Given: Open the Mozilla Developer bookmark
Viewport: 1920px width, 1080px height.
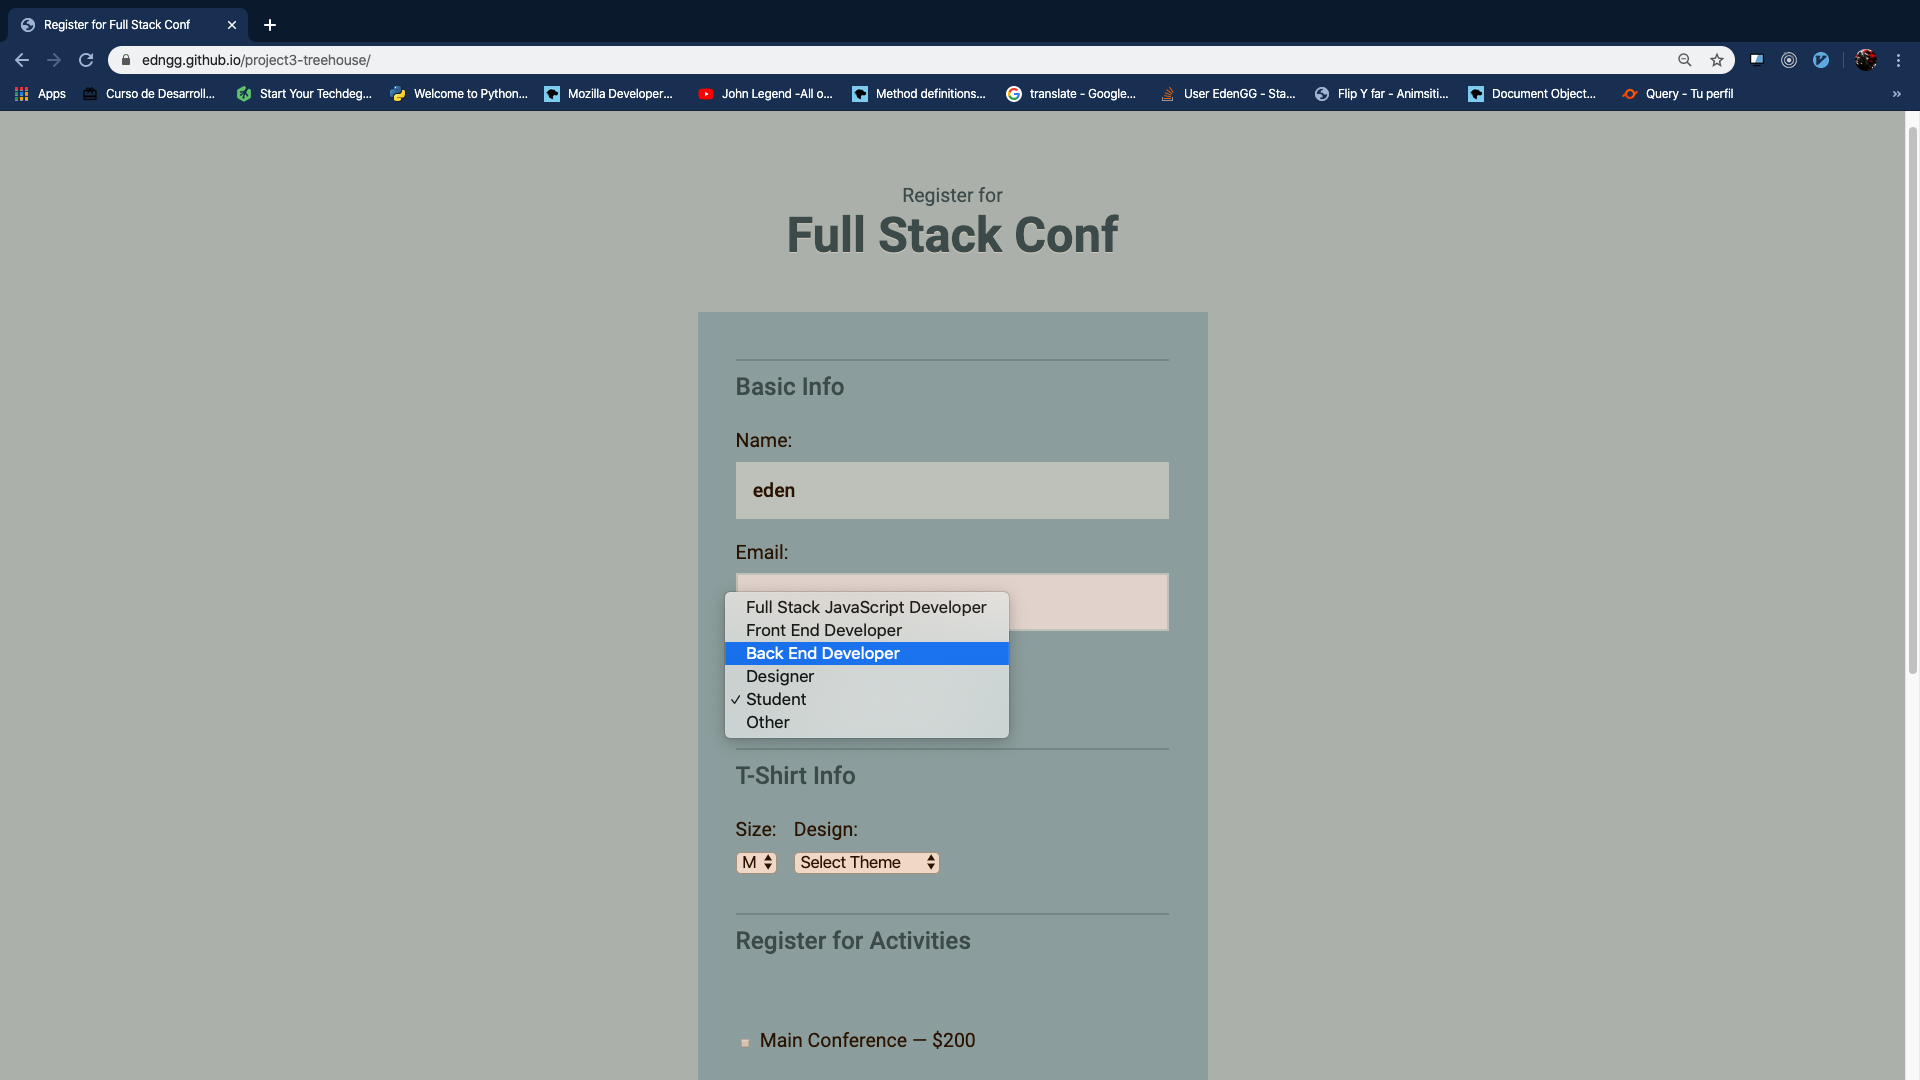Looking at the screenshot, I should pos(609,94).
